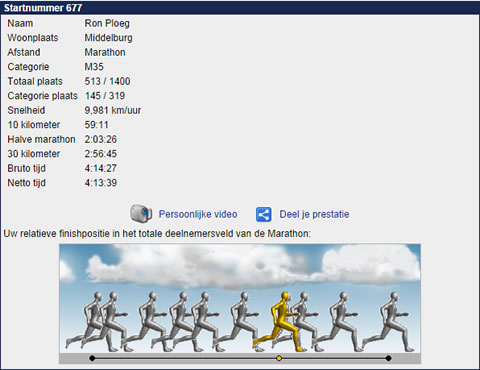Click the rightmost gray runner figure
The height and width of the screenshot is (370, 480).
coord(388,322)
